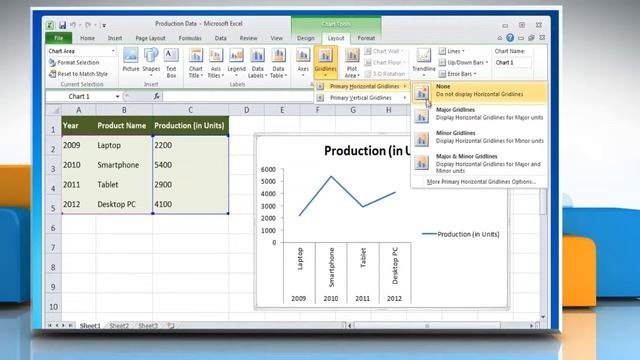Switch to the Page Layout tab
Viewport: 640px width, 360px height.
(150, 38)
